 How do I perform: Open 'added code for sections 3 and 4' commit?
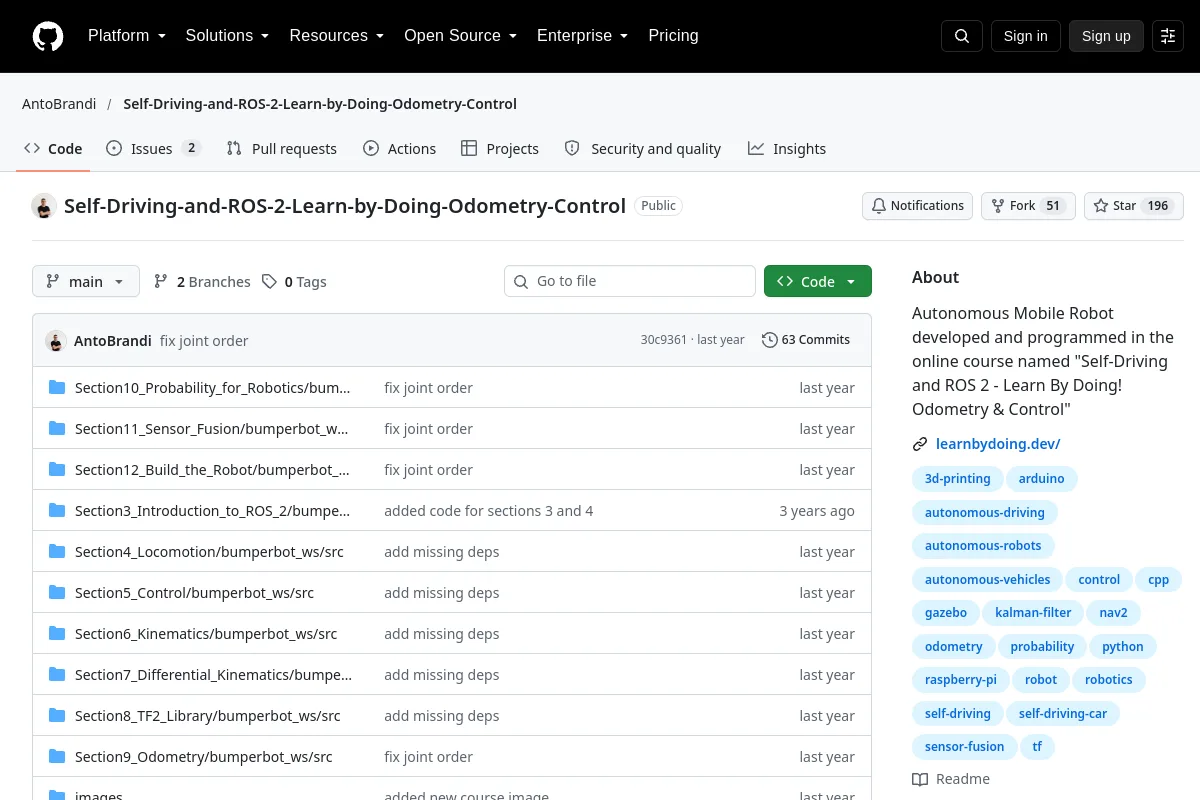point(489,511)
